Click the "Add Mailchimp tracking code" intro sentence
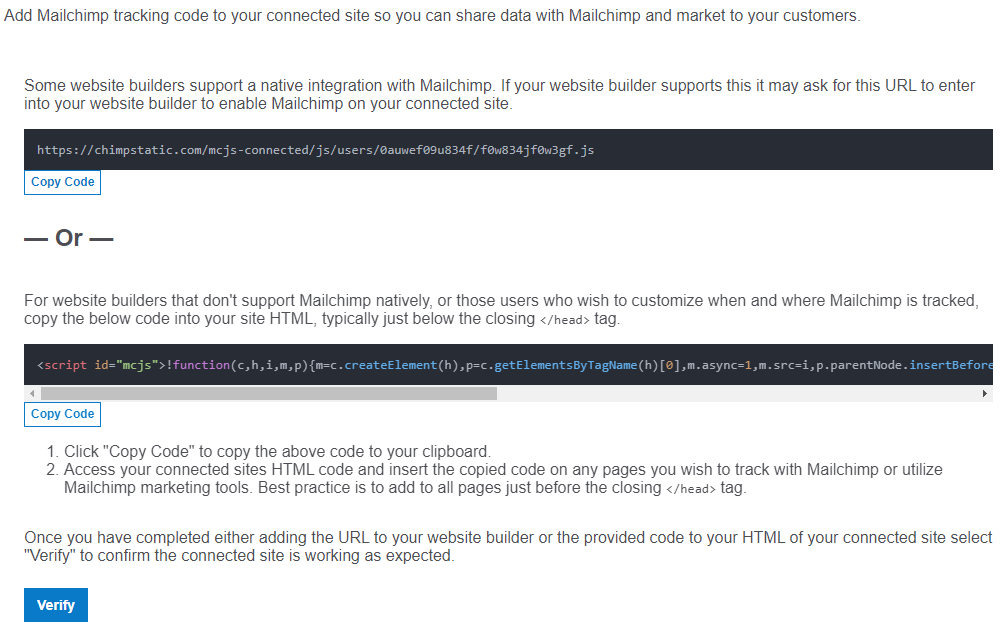The width and height of the screenshot is (1007, 639). click(432, 15)
